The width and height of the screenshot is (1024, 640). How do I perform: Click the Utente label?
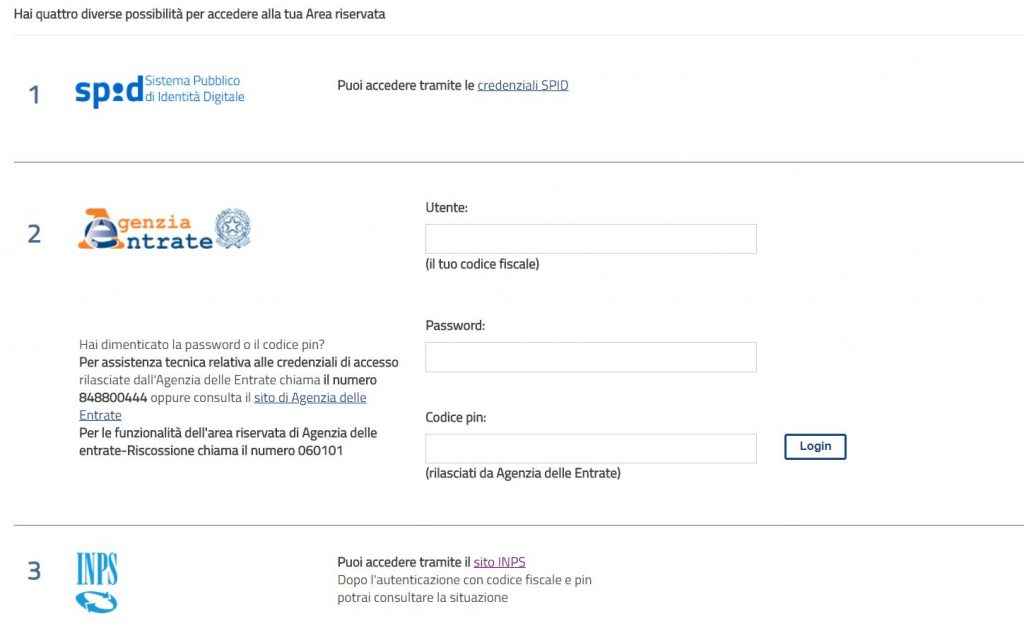point(447,208)
